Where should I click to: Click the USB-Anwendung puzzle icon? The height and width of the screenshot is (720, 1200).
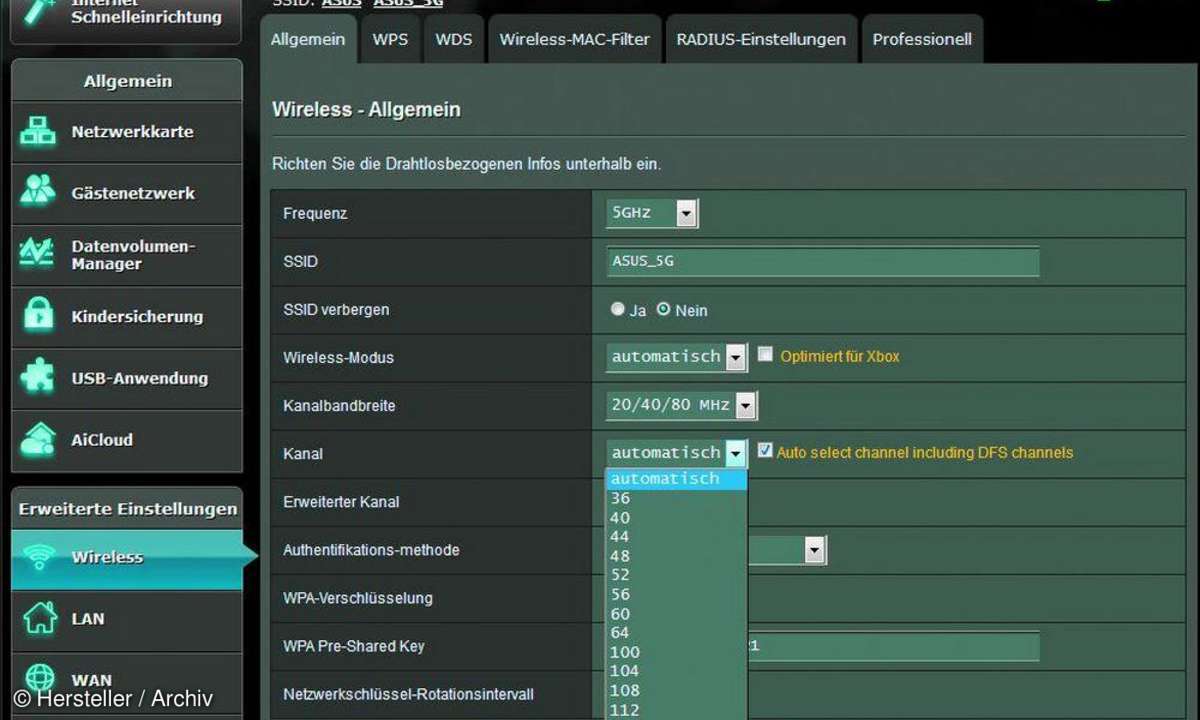click(x=38, y=378)
